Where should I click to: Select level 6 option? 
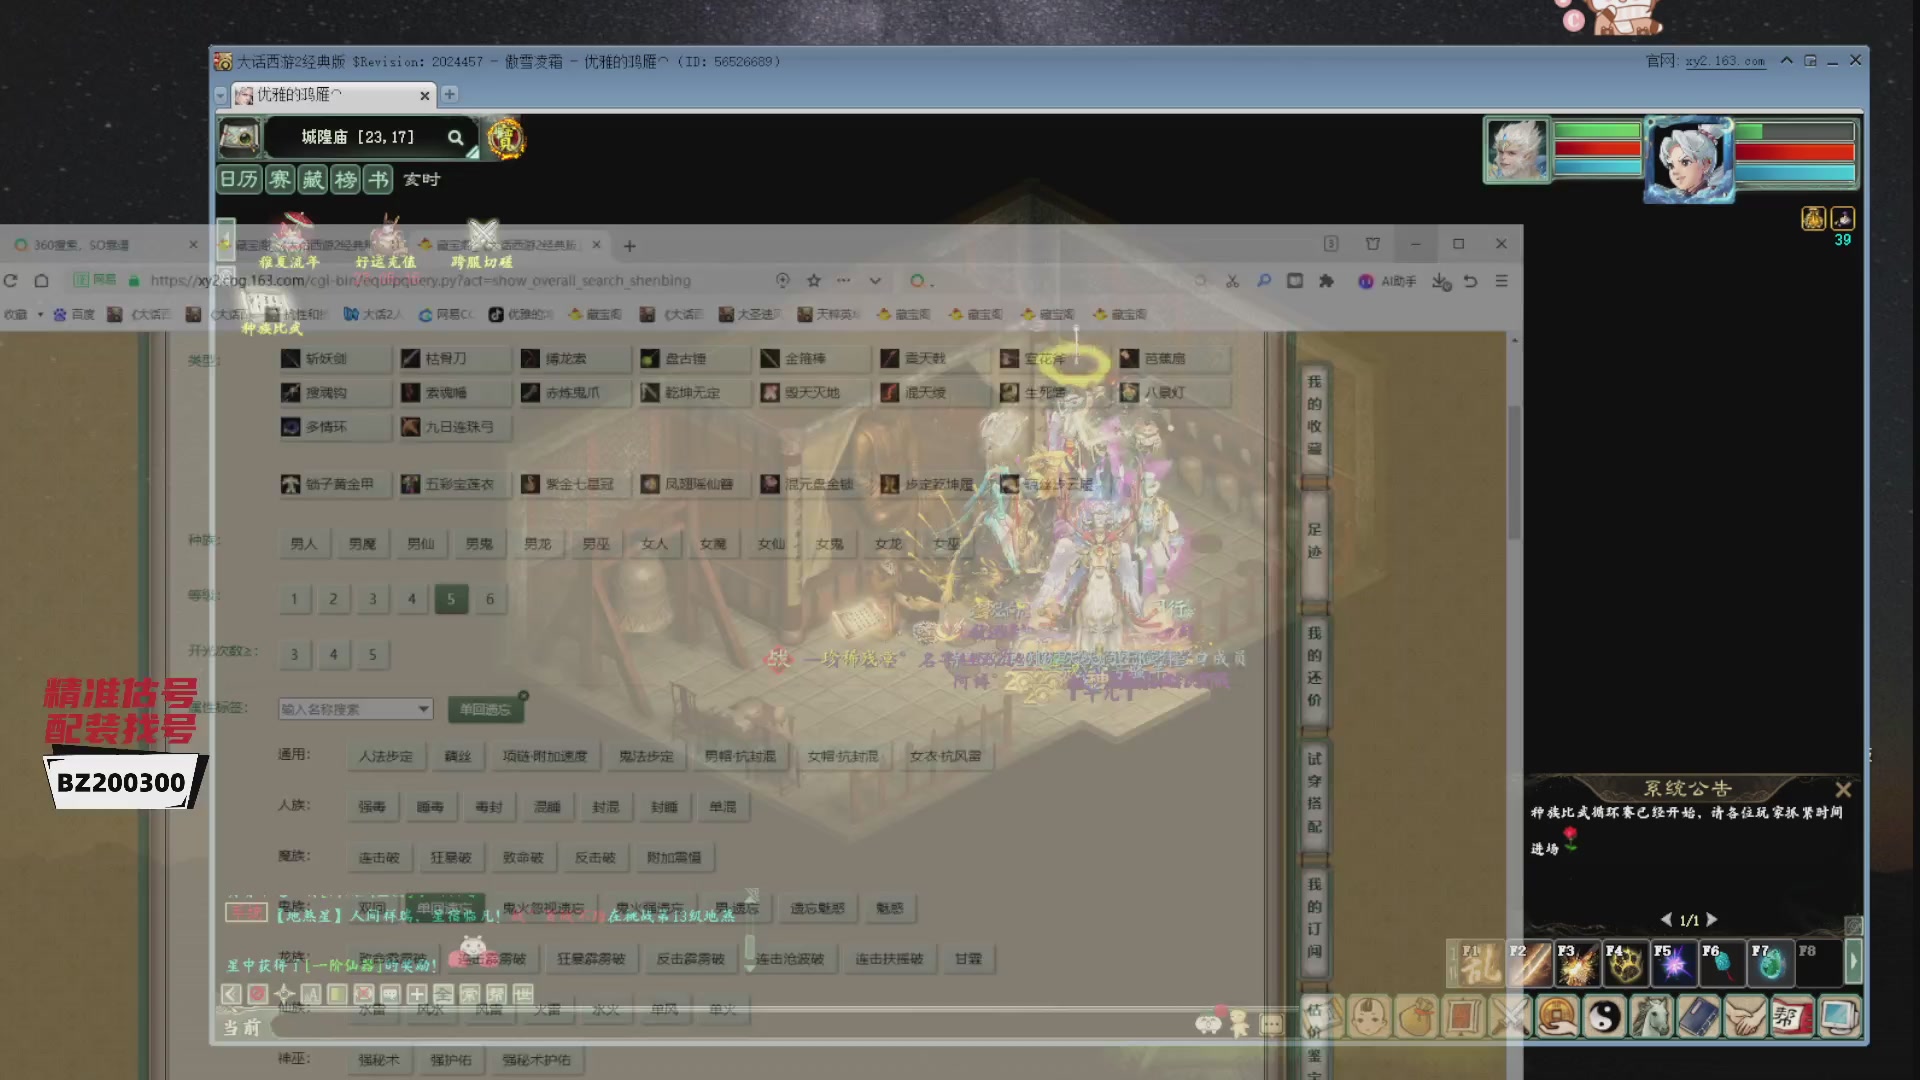click(x=490, y=599)
